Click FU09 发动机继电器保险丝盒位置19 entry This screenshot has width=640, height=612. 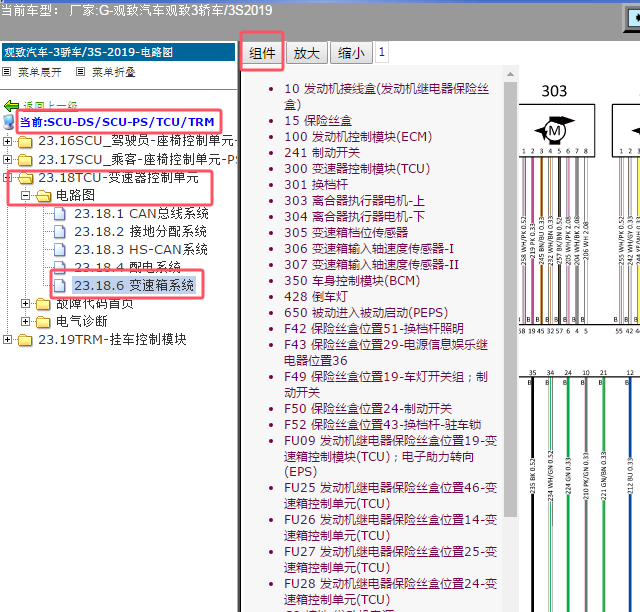(x=391, y=456)
